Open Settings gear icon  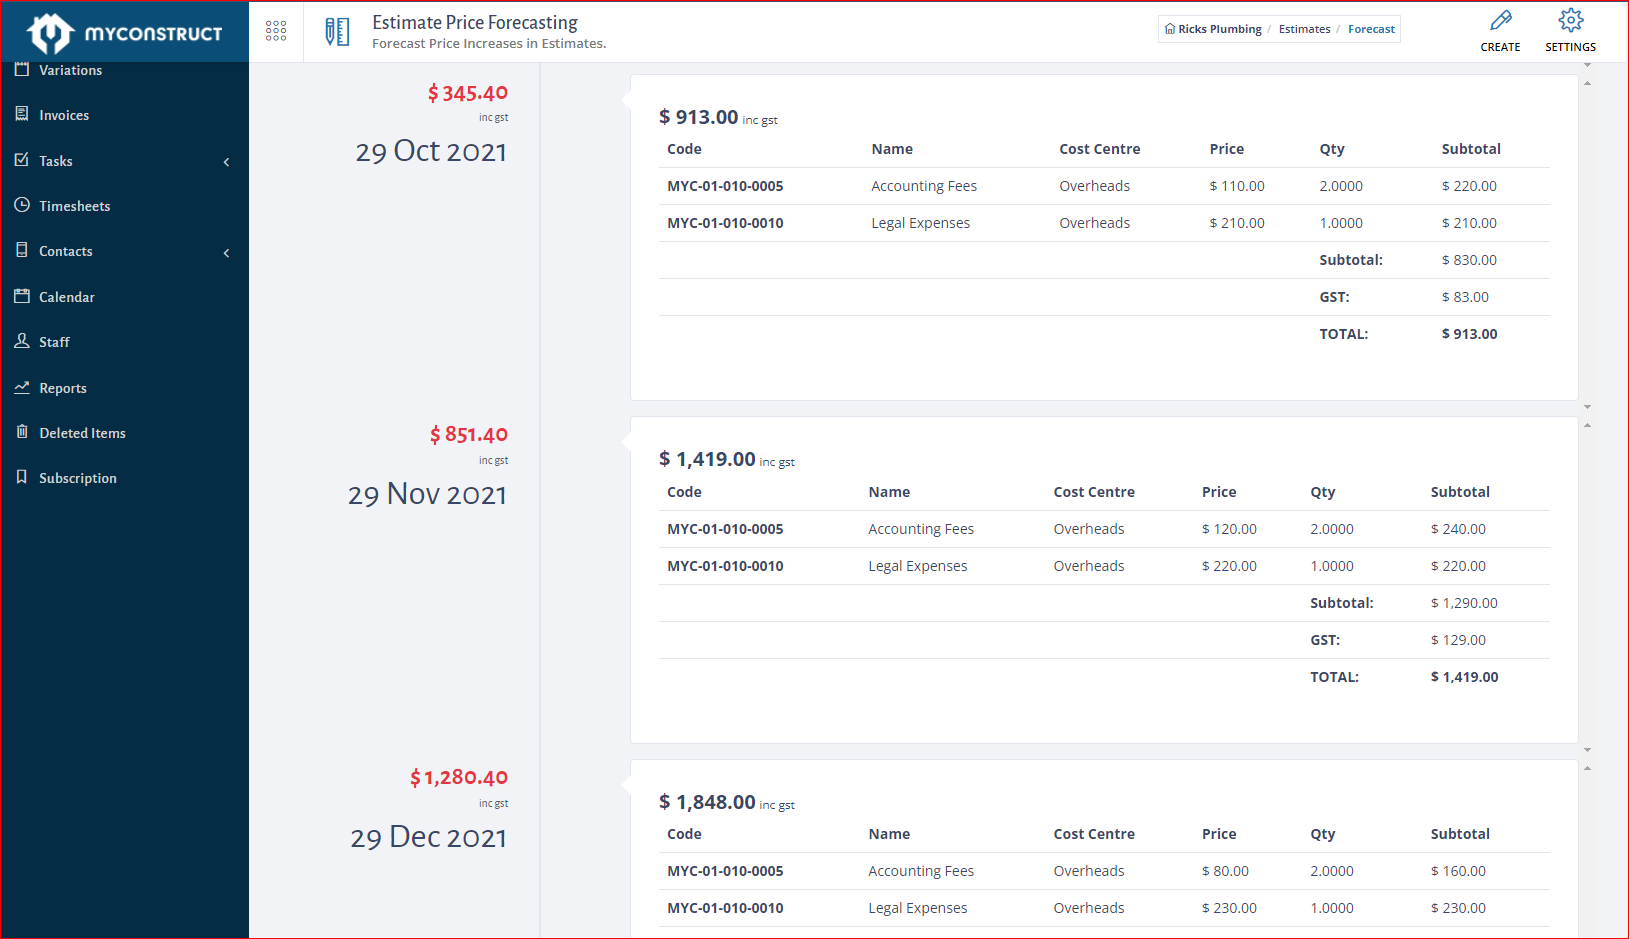1570,20
